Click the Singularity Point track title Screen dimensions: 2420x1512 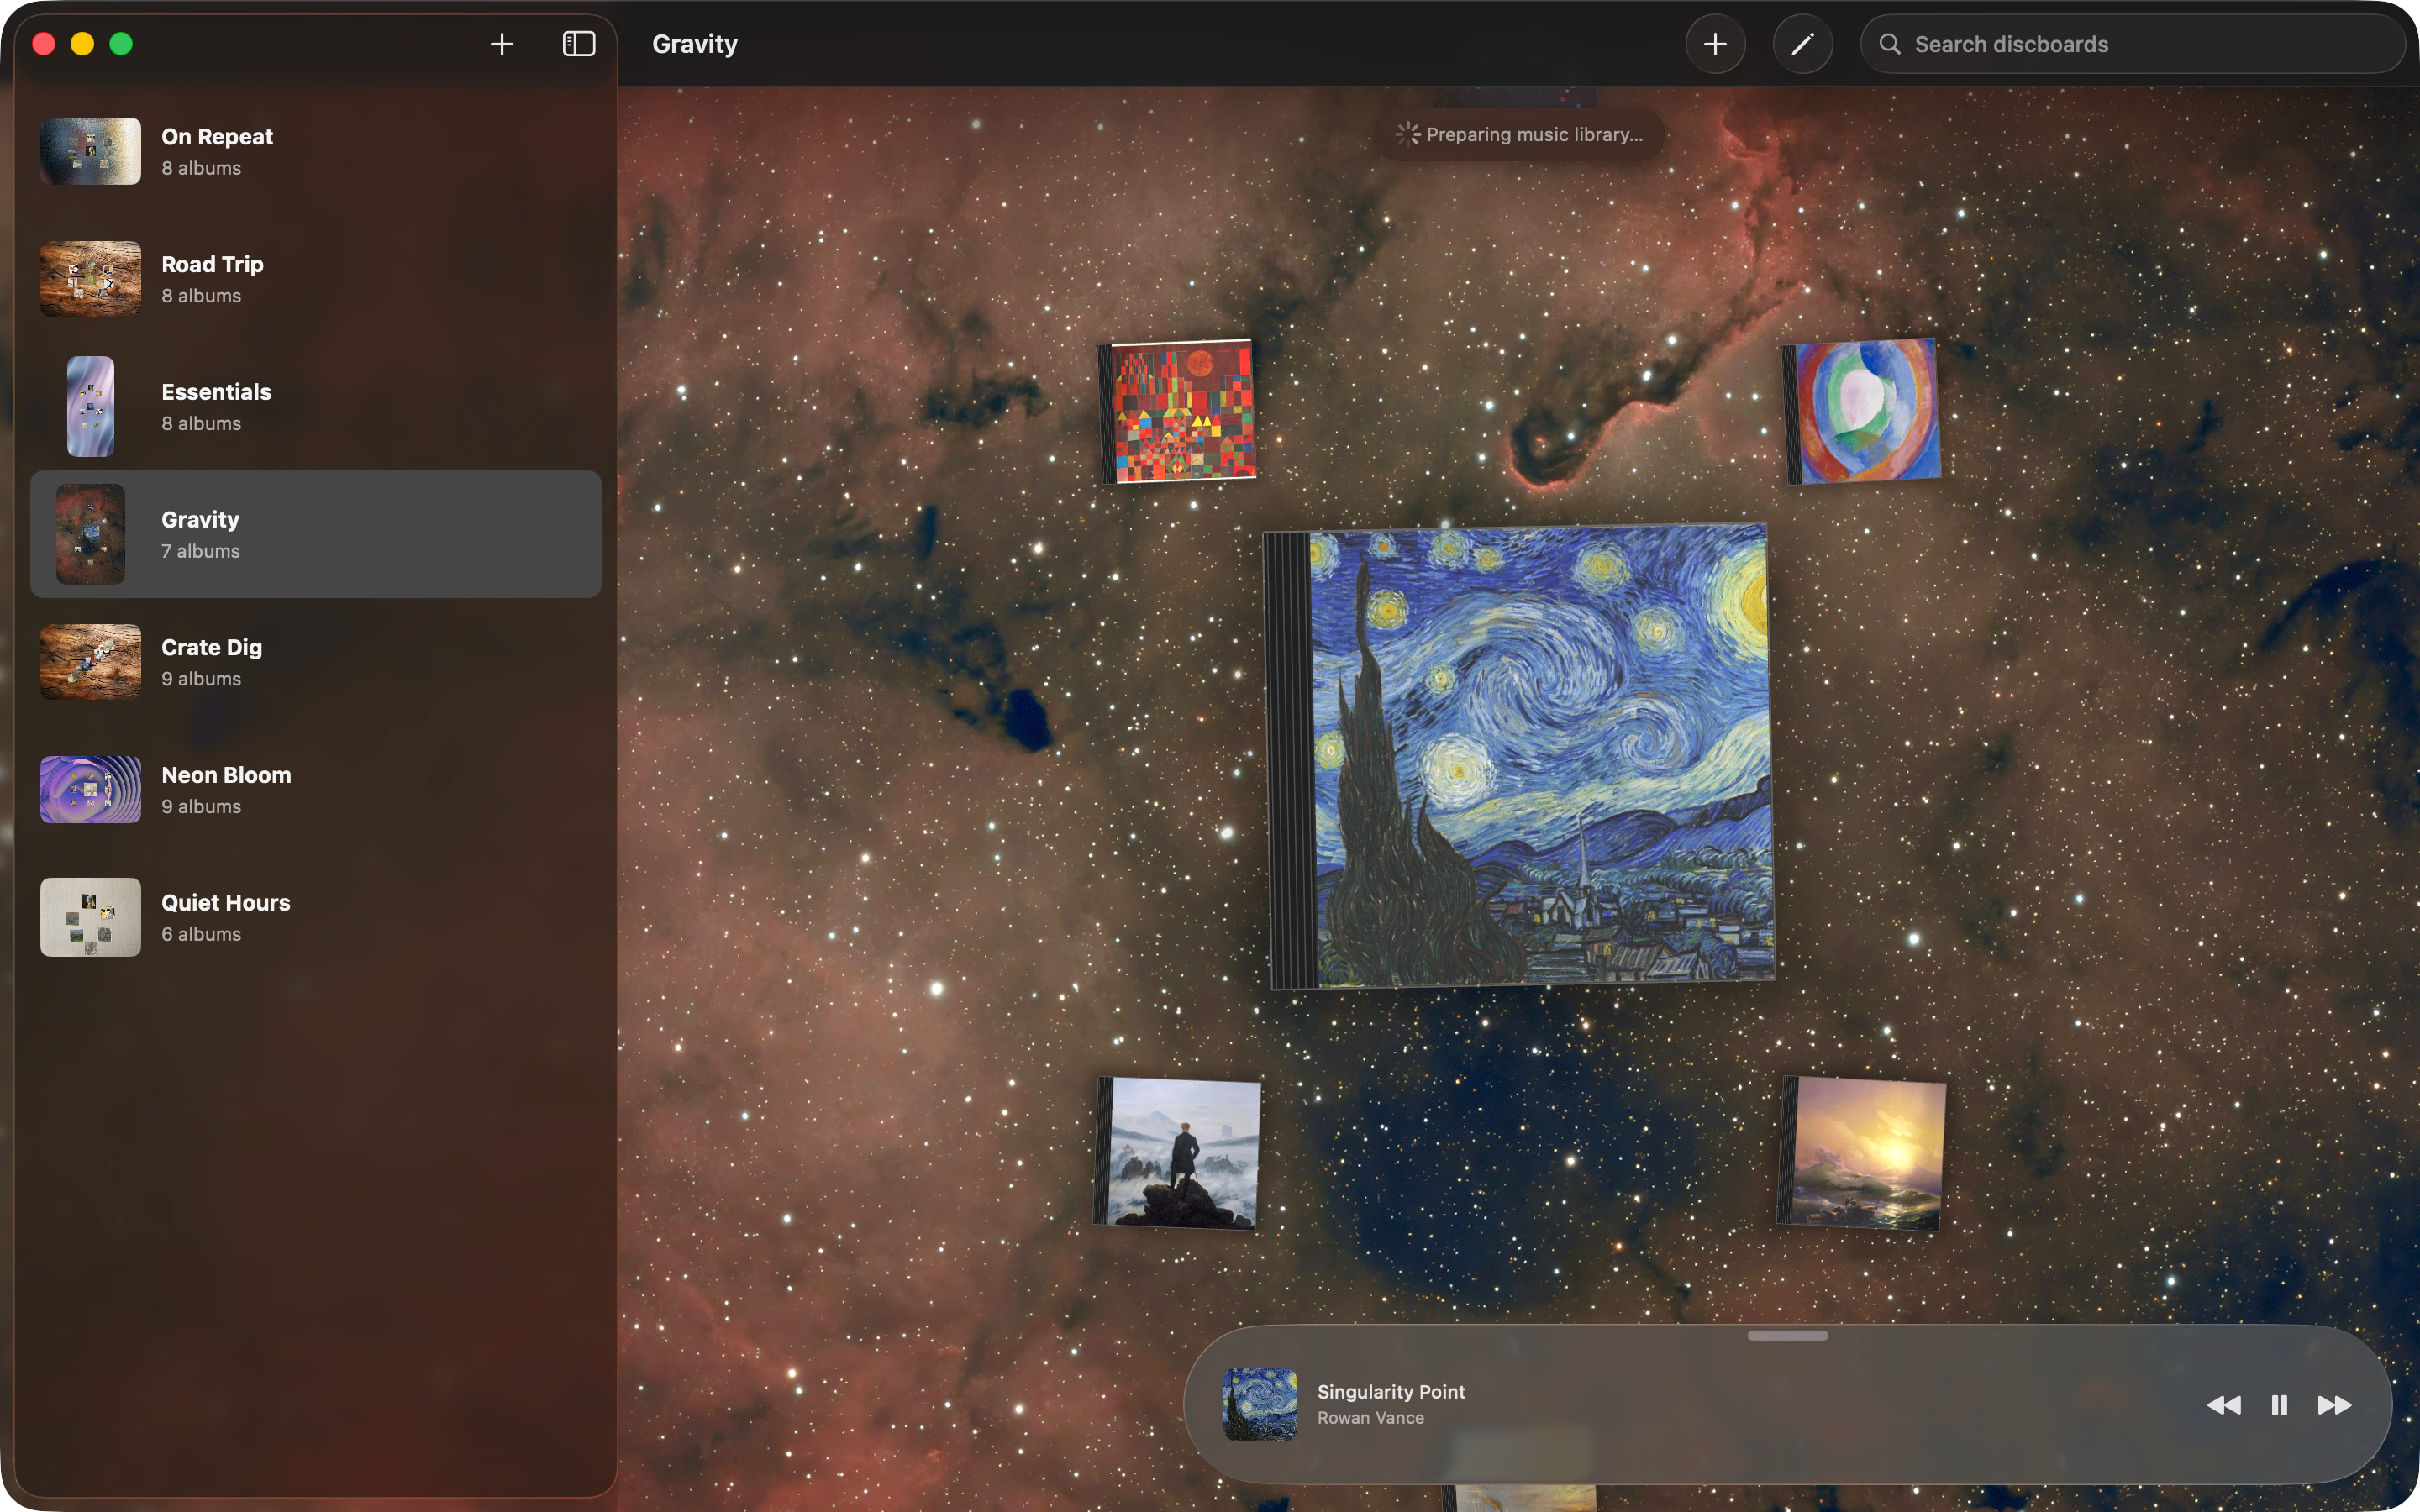tap(1391, 1391)
